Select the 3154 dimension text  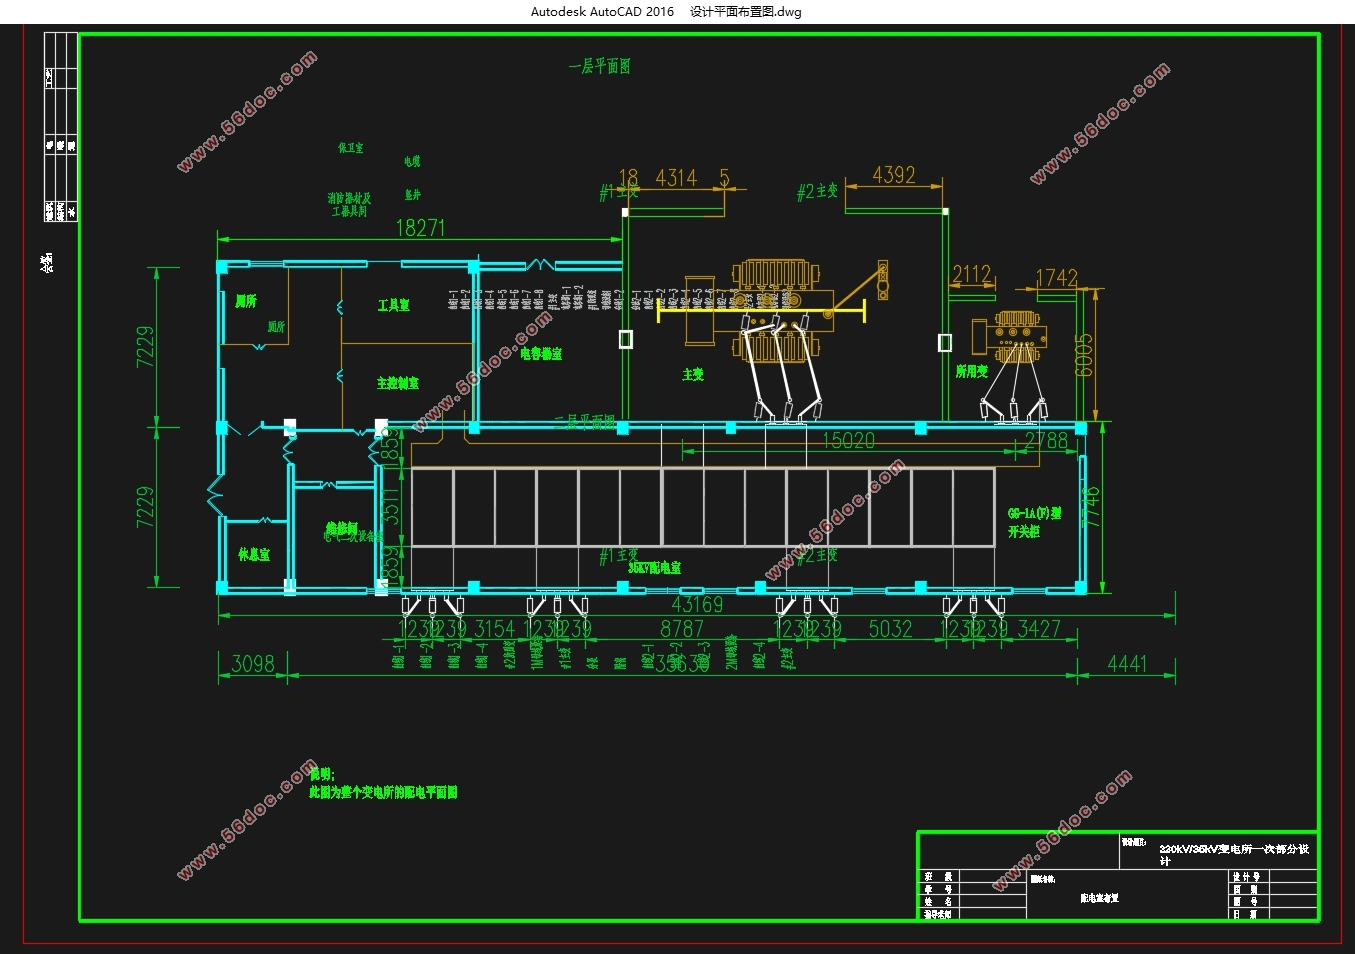point(494,629)
